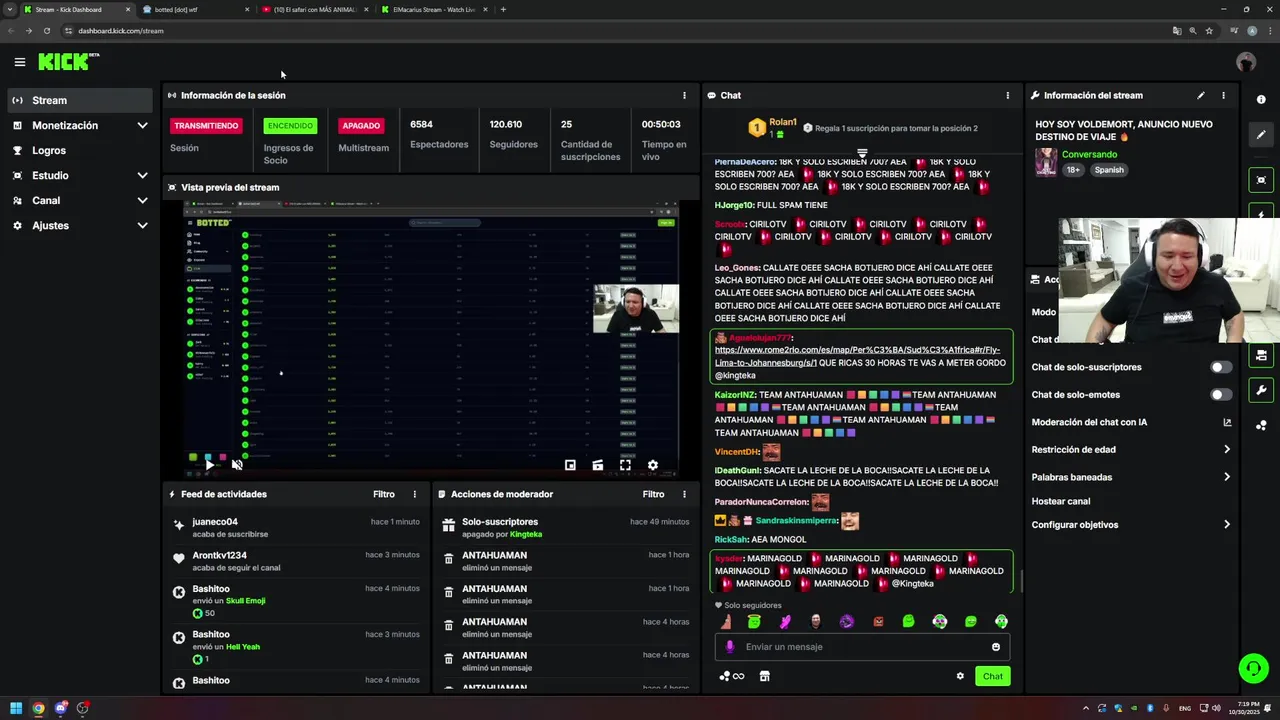Click the ENCENDIDO partner income badge
Image resolution: width=1280 pixels, height=720 pixels.
coord(290,125)
